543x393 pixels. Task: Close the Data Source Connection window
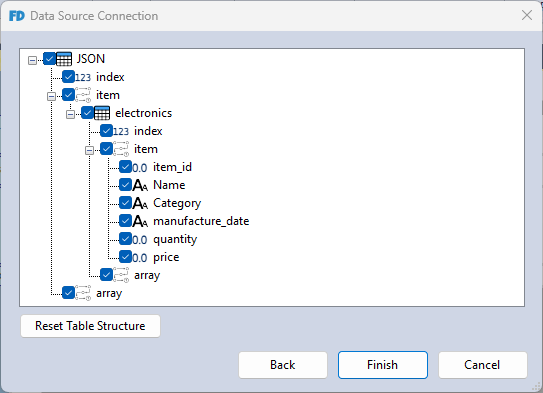527,15
